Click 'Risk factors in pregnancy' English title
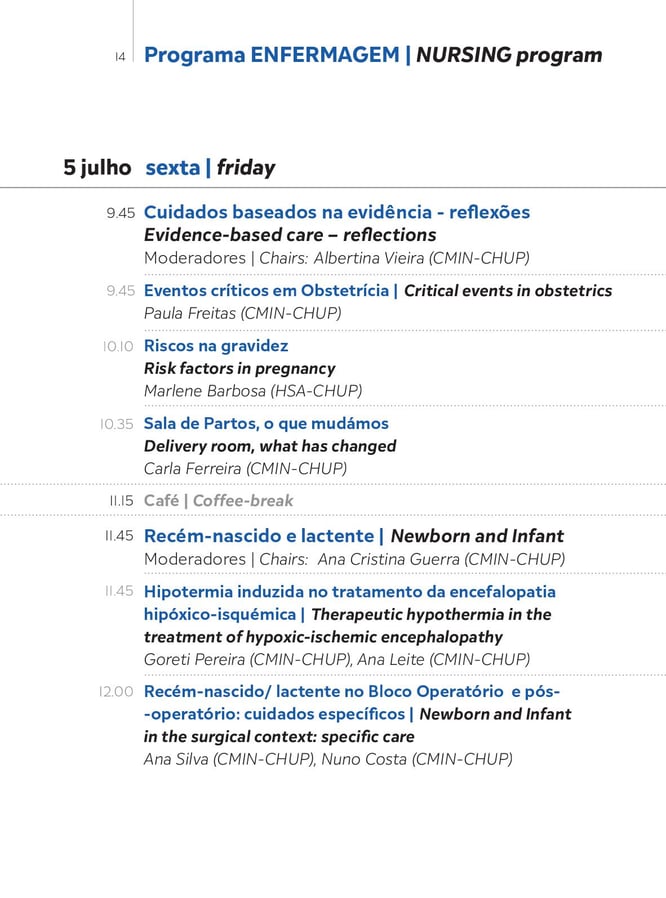Screen dimensions: 666x898 pyautogui.click(x=239, y=368)
